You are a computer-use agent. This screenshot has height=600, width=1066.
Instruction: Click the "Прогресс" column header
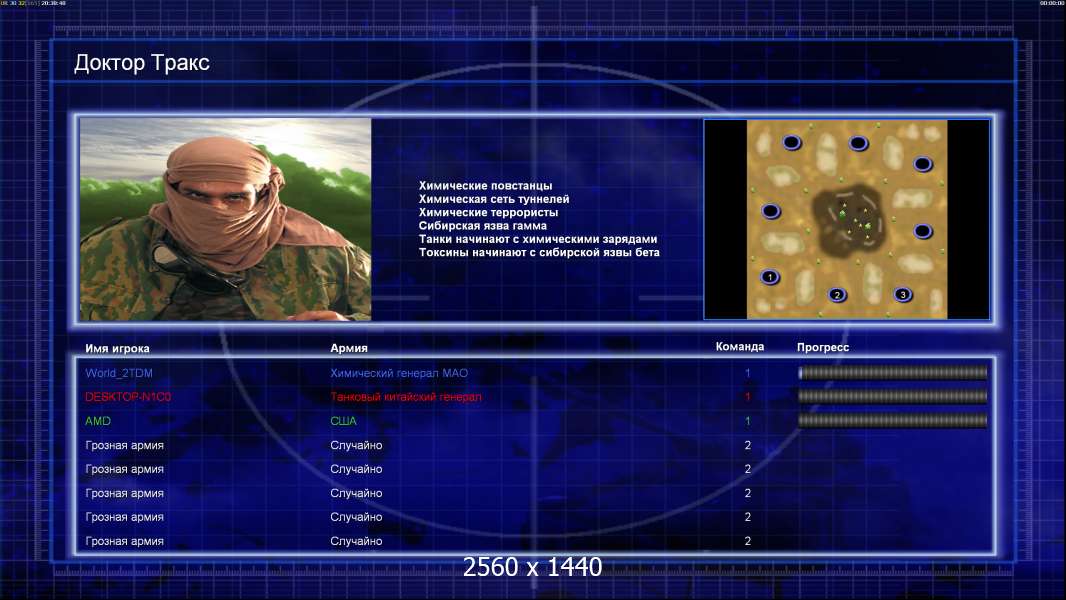pos(823,347)
